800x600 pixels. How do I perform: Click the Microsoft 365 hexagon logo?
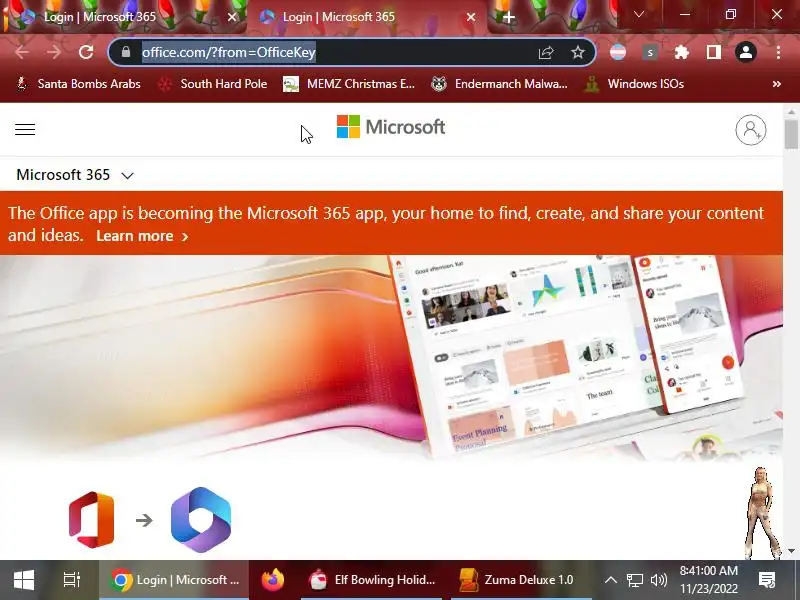(x=201, y=520)
